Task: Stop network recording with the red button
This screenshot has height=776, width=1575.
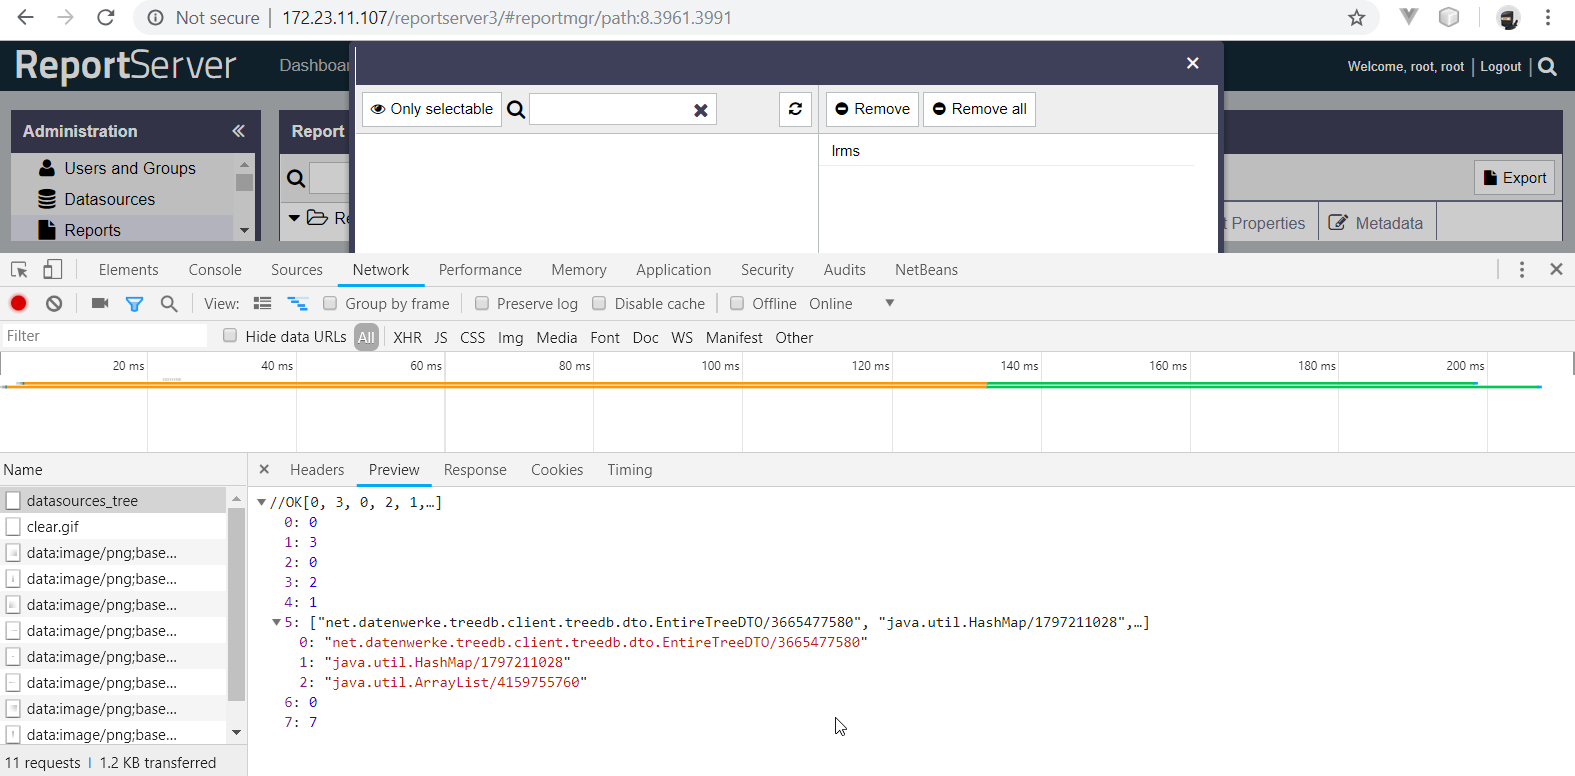Action: (18, 303)
